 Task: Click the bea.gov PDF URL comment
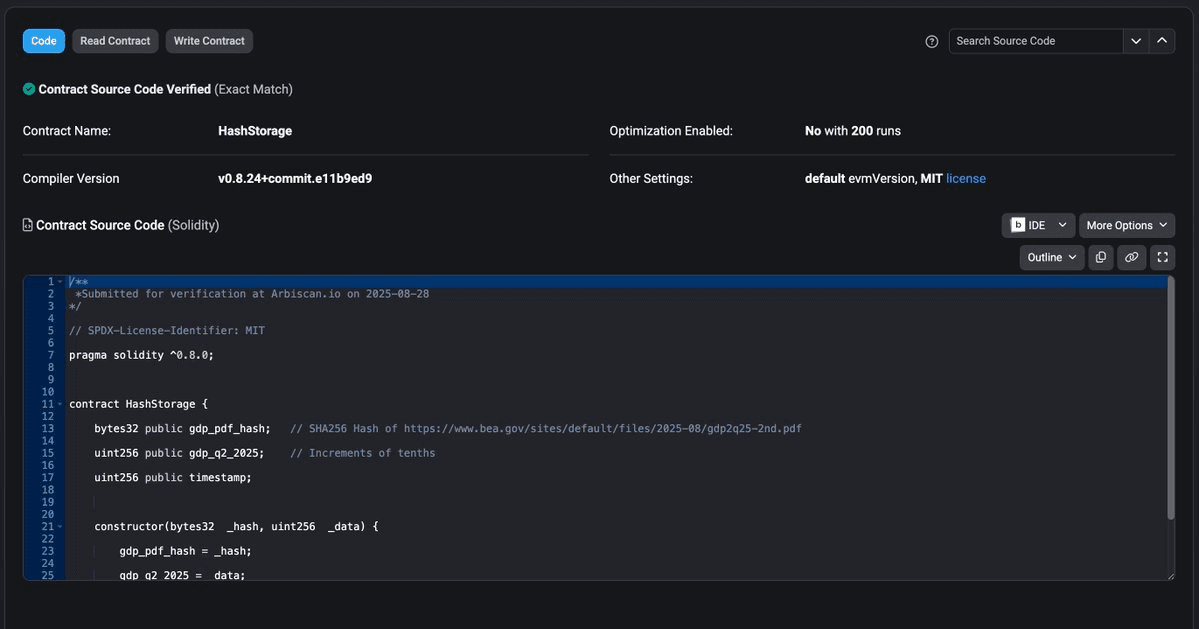pos(603,429)
